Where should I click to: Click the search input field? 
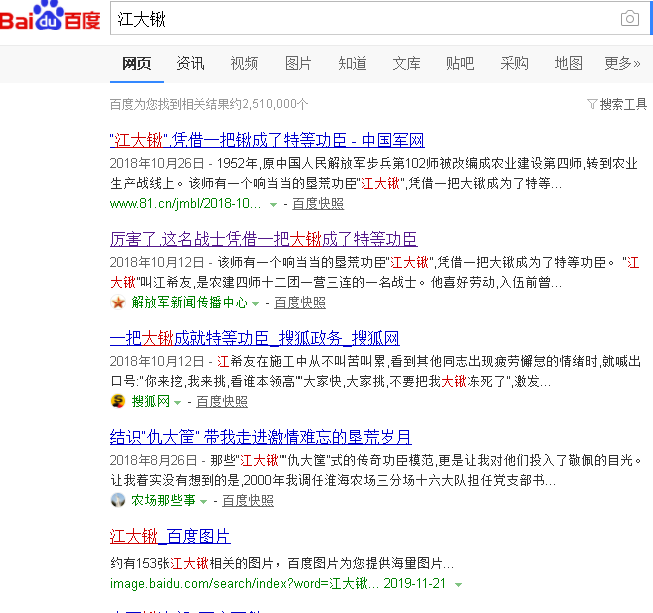coord(360,19)
